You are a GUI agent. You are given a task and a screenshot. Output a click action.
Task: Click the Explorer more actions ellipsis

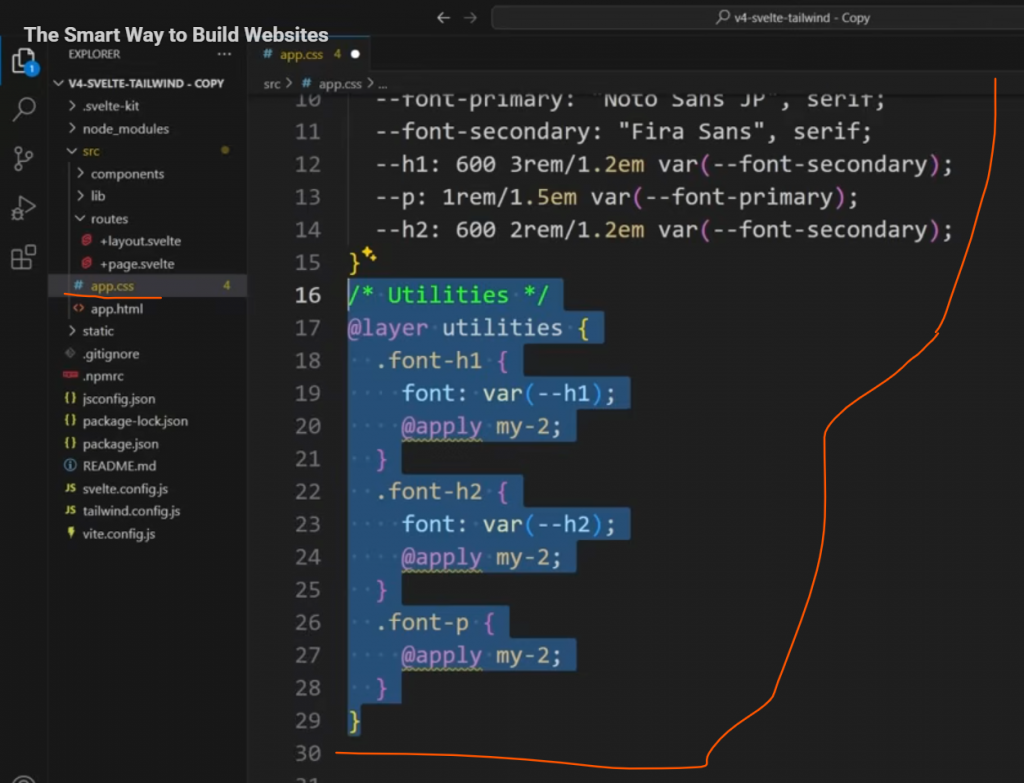tap(224, 54)
